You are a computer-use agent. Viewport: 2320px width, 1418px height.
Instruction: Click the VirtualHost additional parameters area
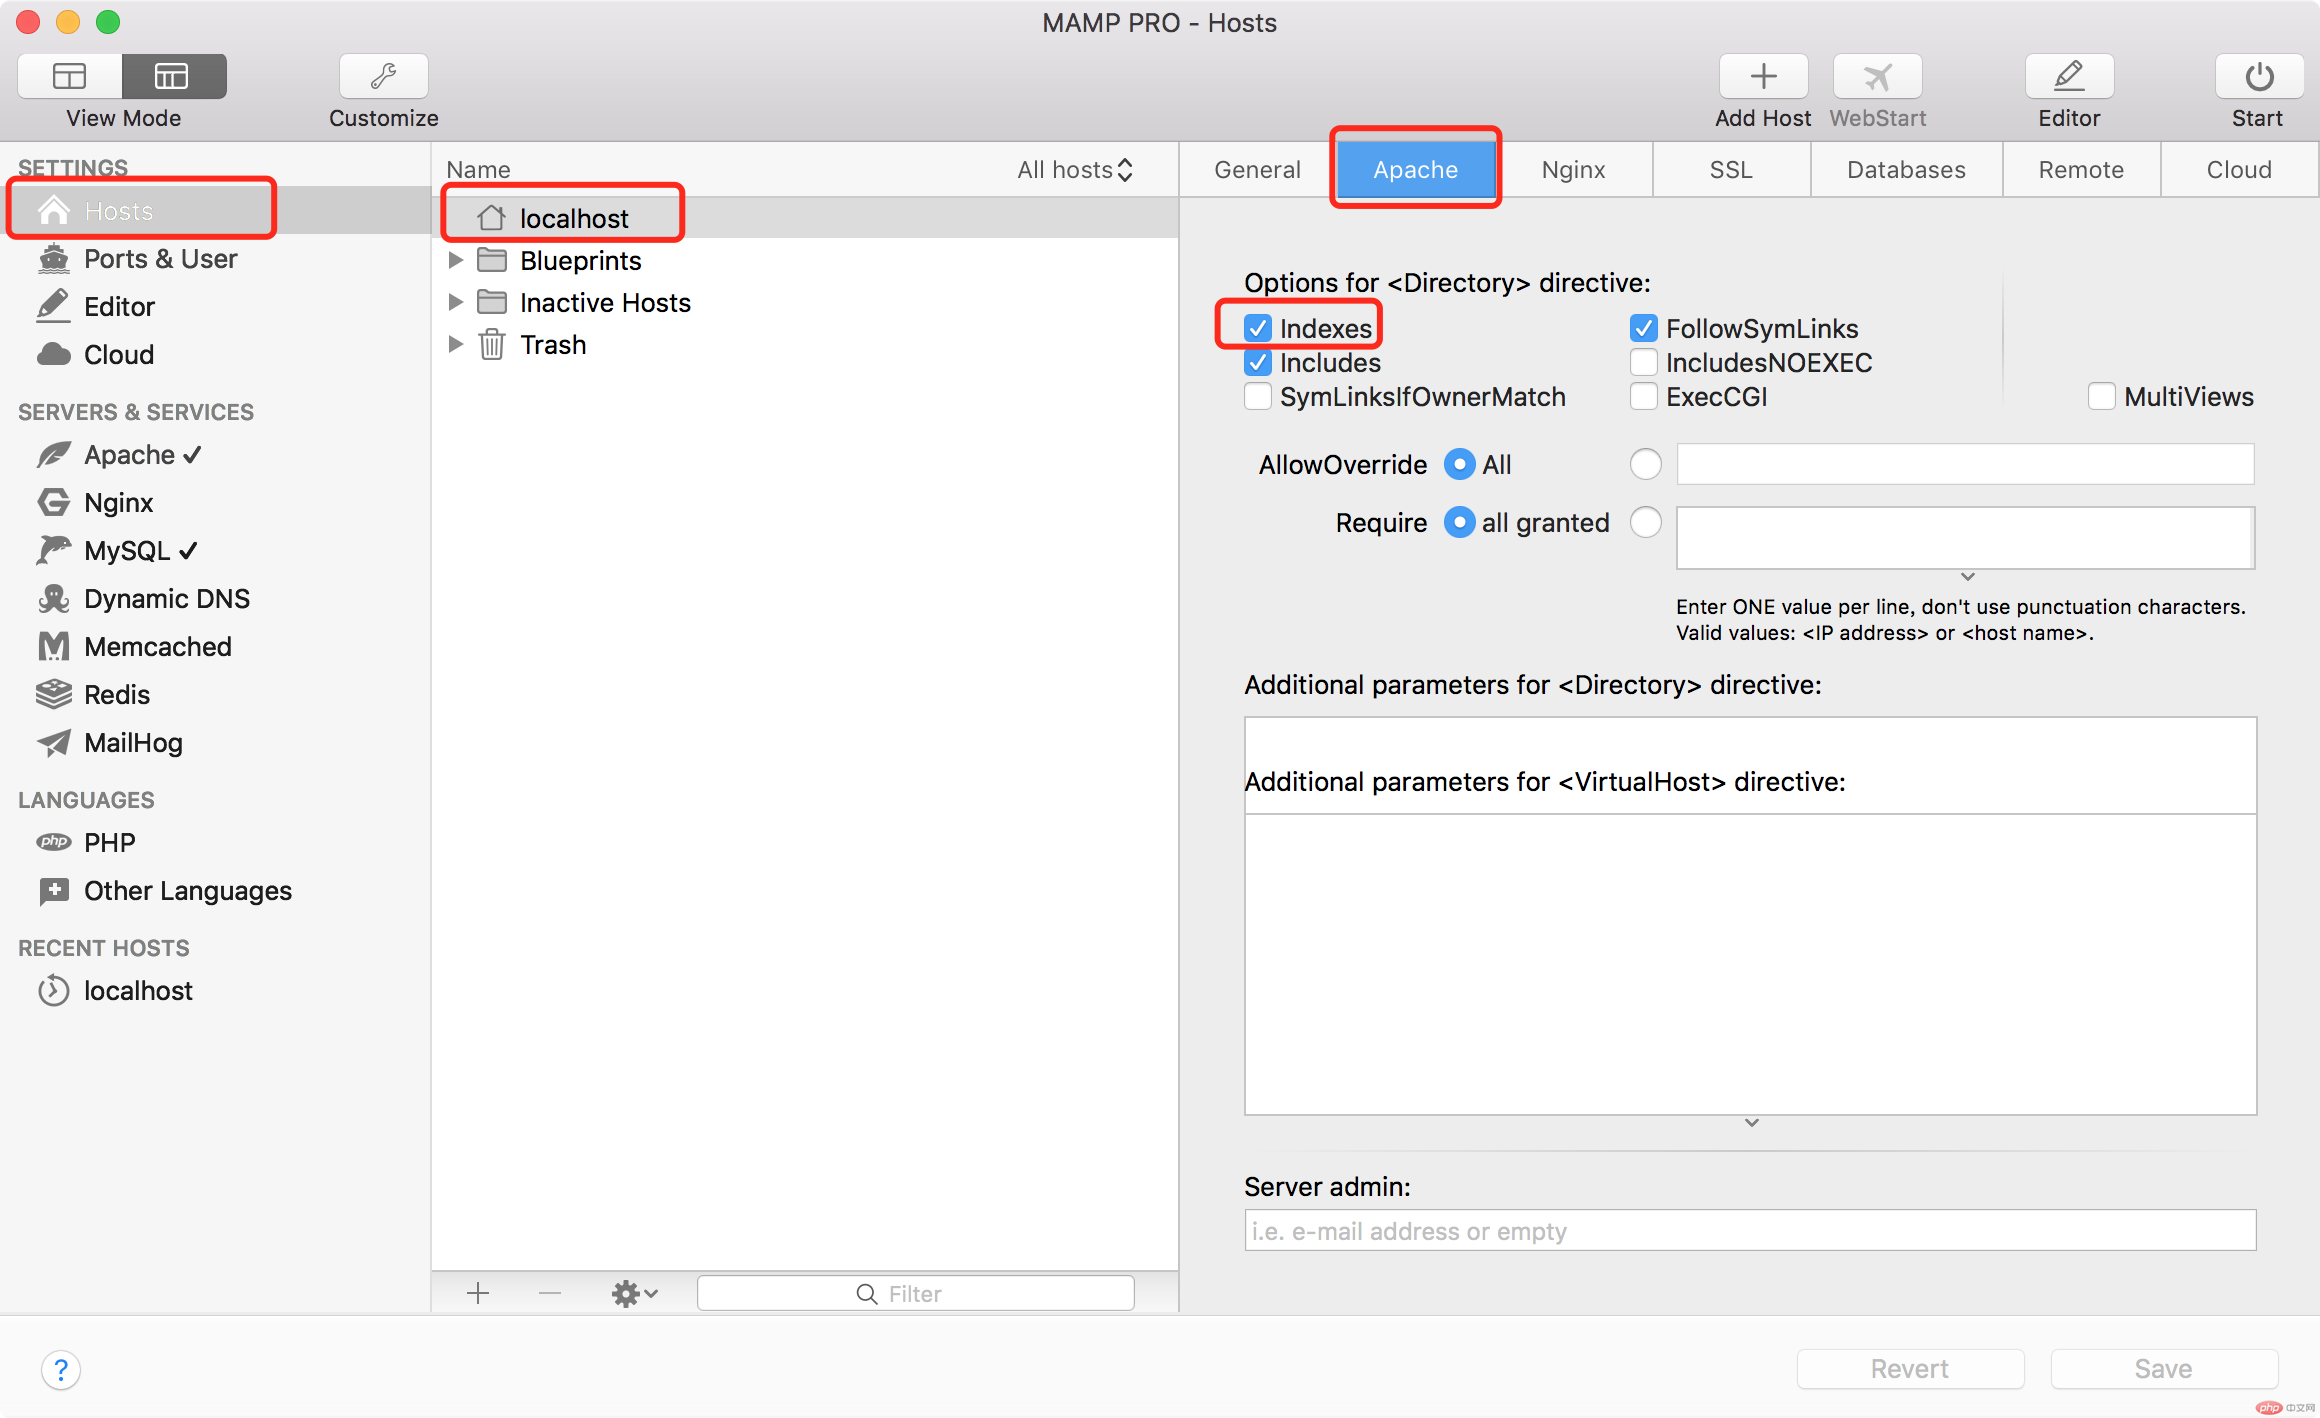[1750, 964]
